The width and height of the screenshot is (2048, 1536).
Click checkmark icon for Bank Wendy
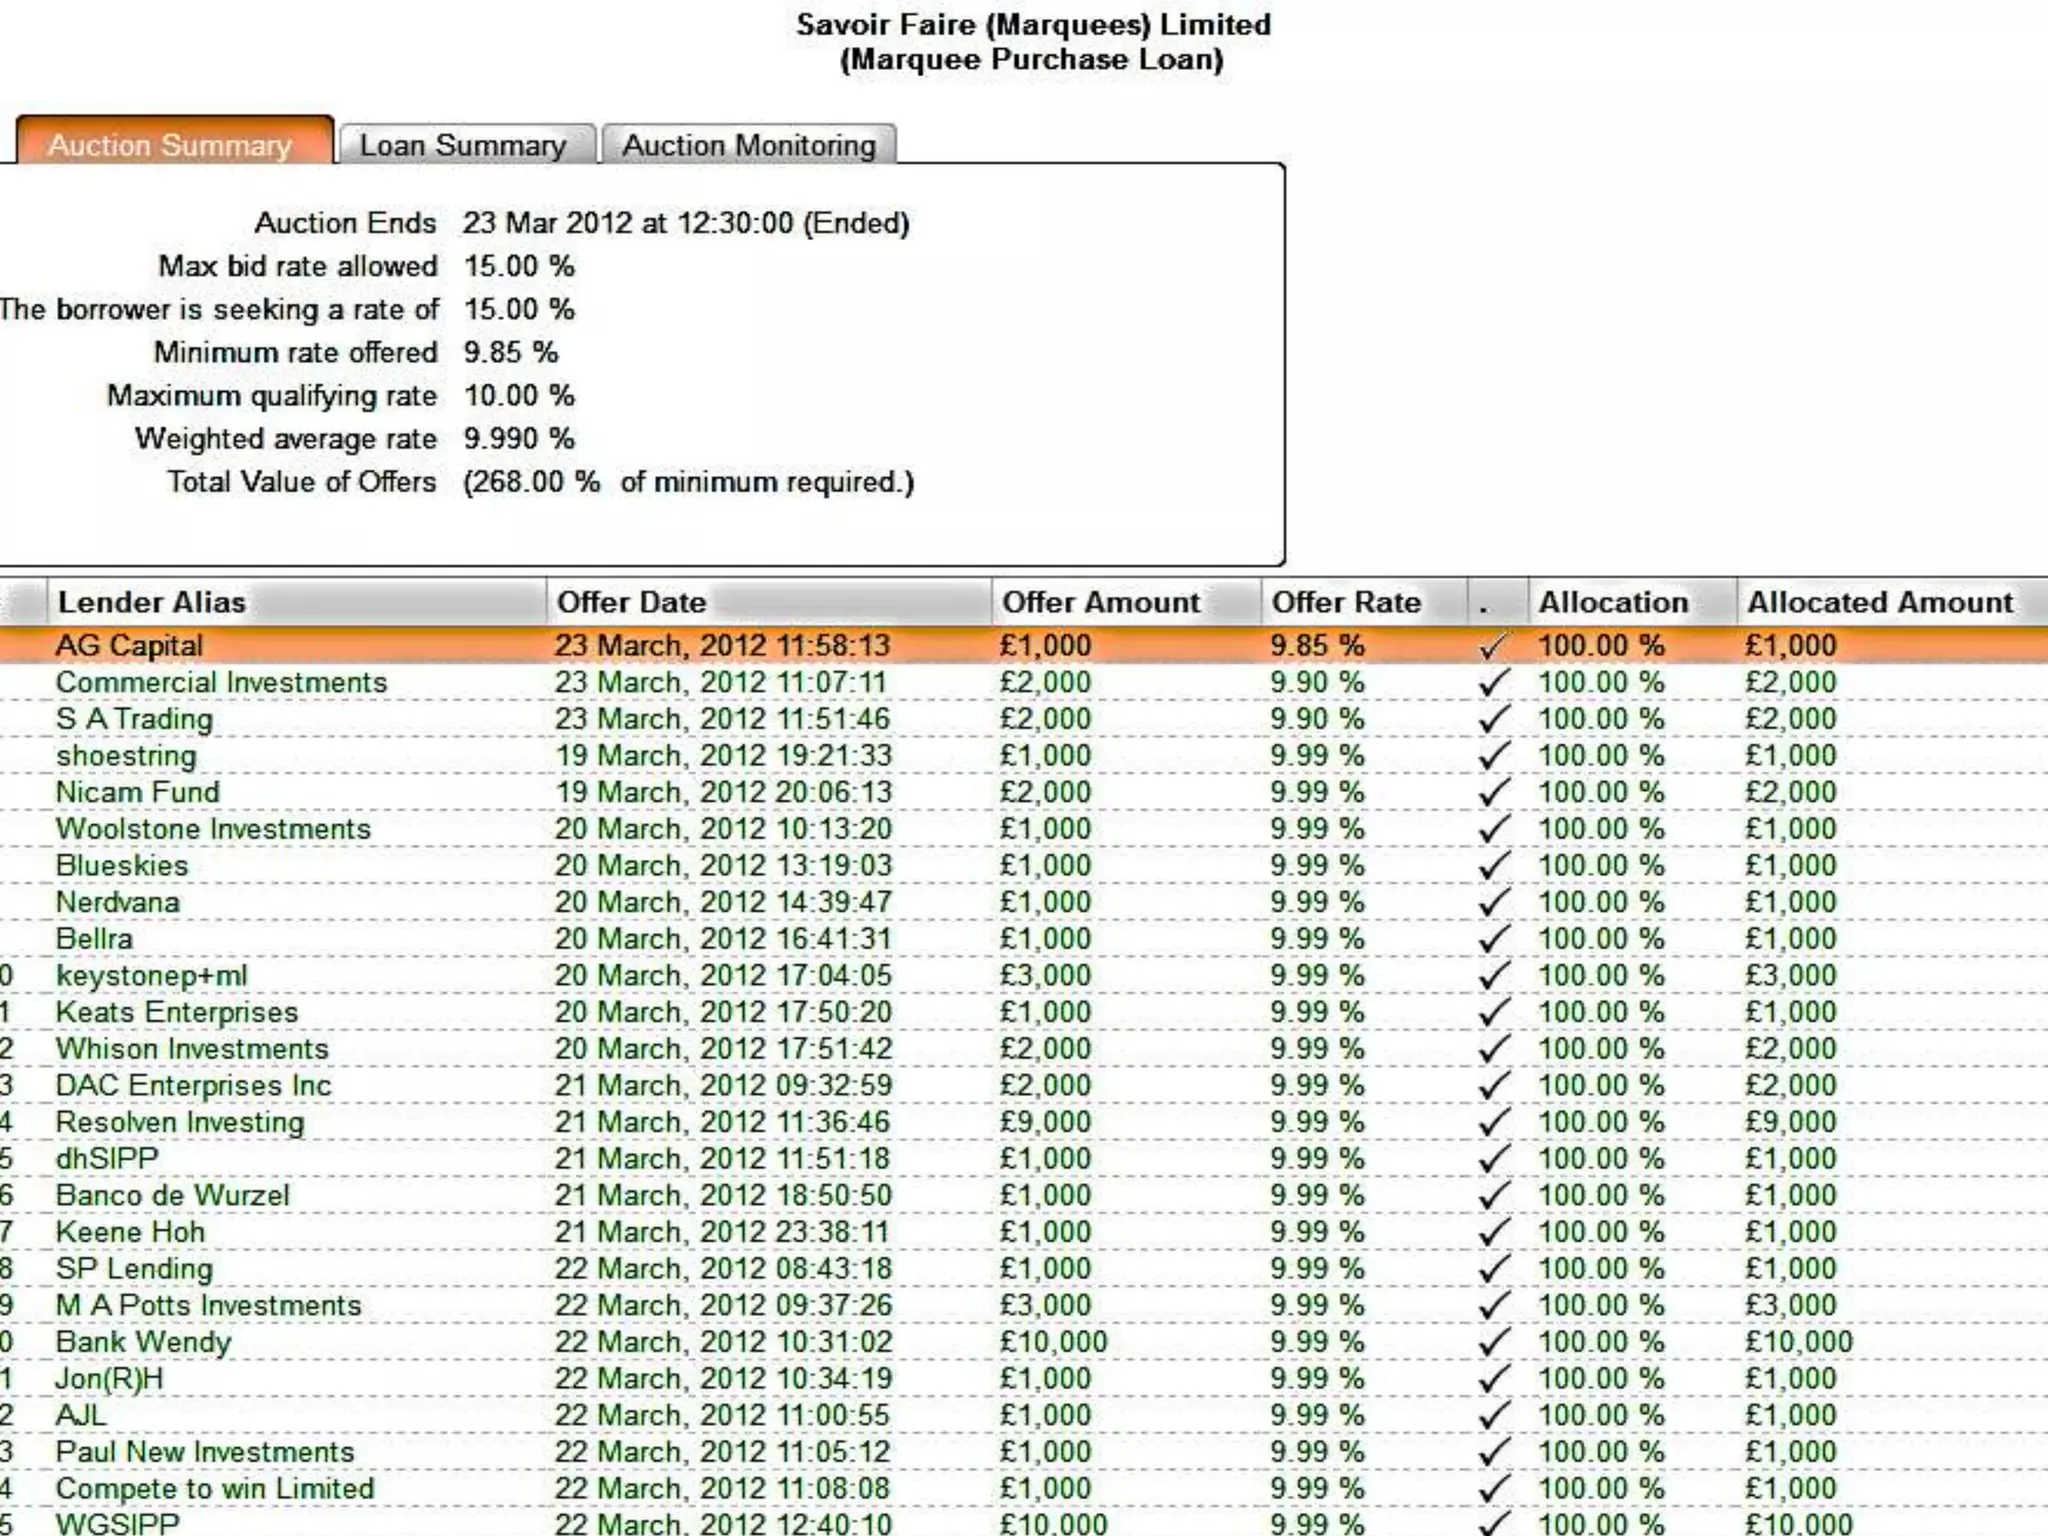1494,1342
